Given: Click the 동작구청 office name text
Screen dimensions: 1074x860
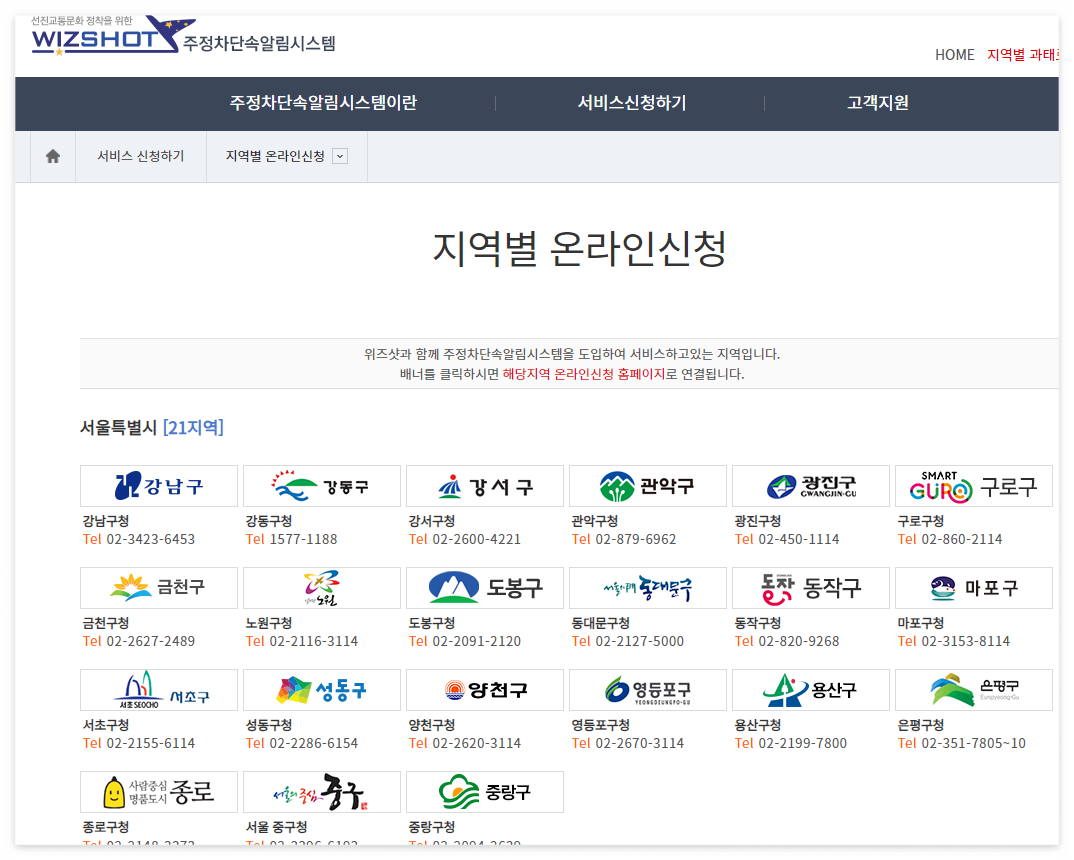Looking at the screenshot, I should click(758, 623).
